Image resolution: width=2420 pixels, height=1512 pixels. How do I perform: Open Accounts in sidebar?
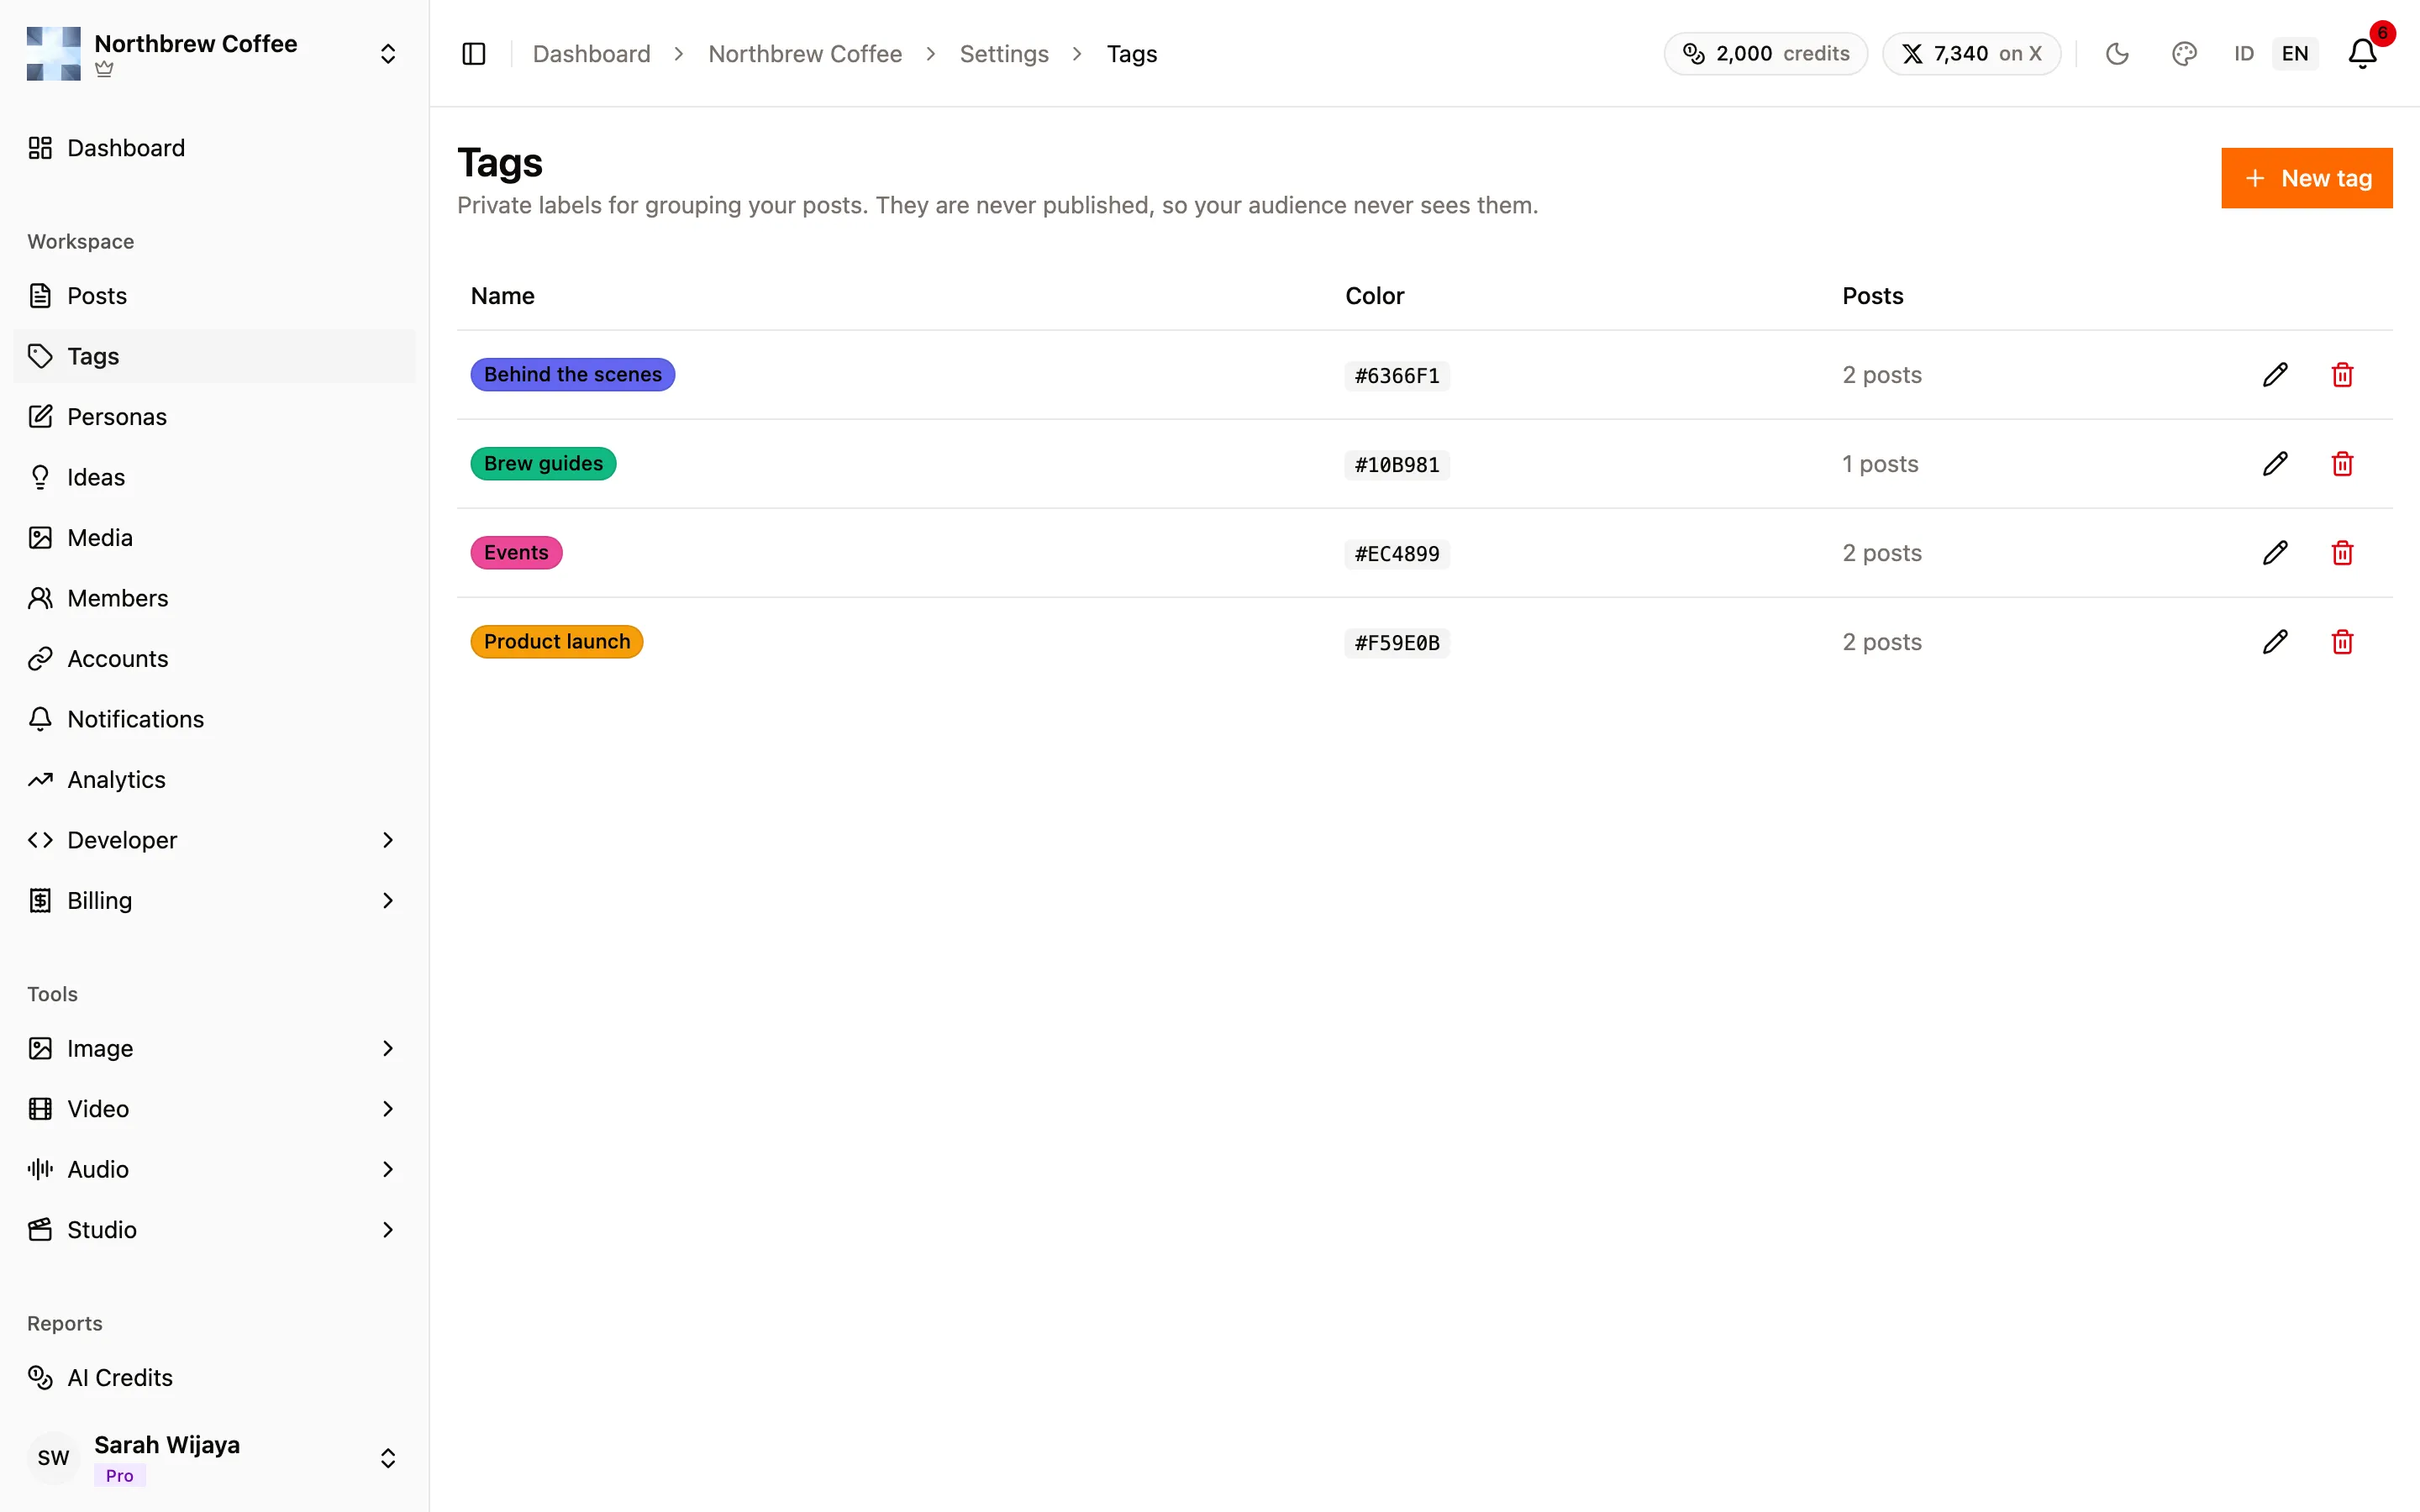click(x=214, y=659)
